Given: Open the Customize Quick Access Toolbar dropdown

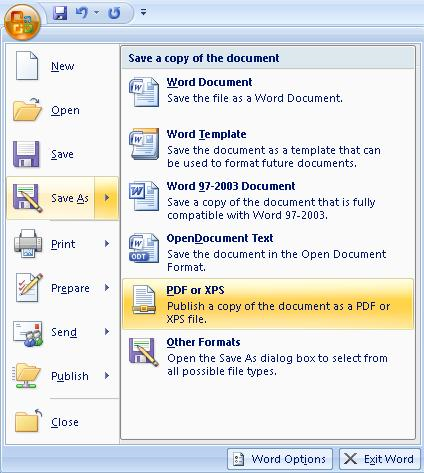Looking at the screenshot, I should (x=143, y=12).
